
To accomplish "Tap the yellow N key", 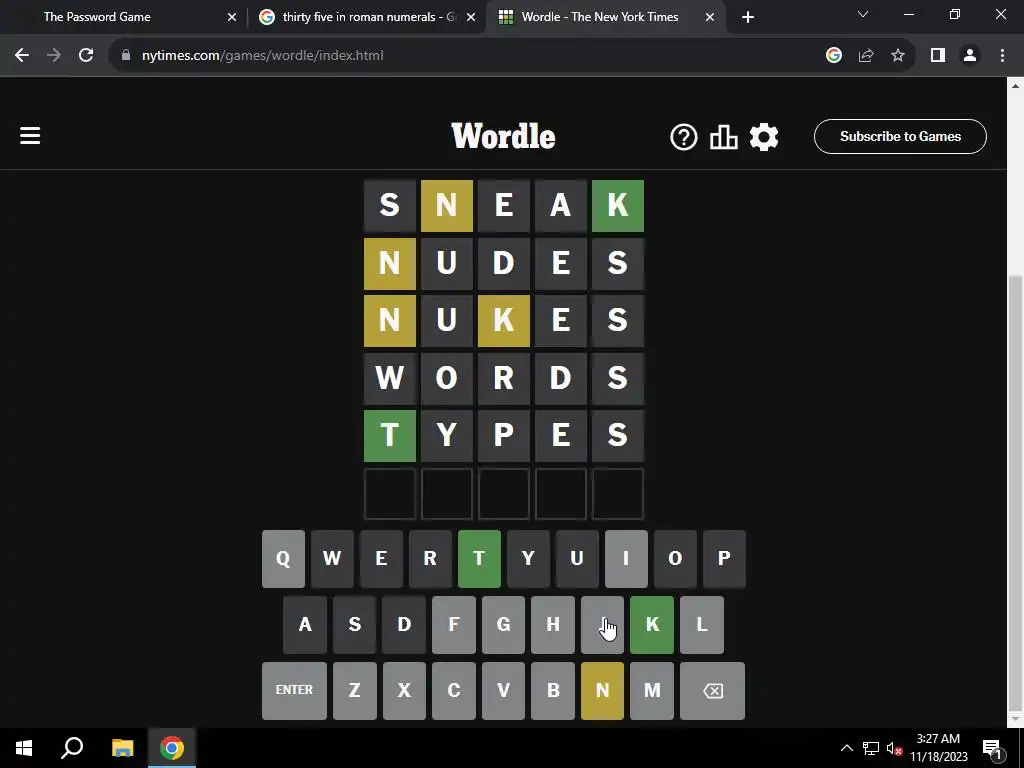I will (x=602, y=690).
